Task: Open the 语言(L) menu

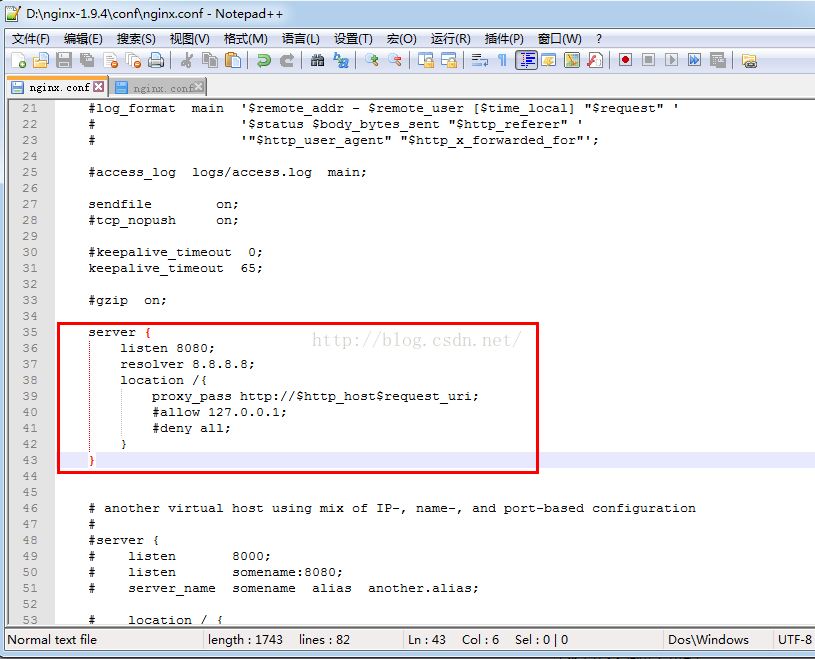Action: coord(300,39)
